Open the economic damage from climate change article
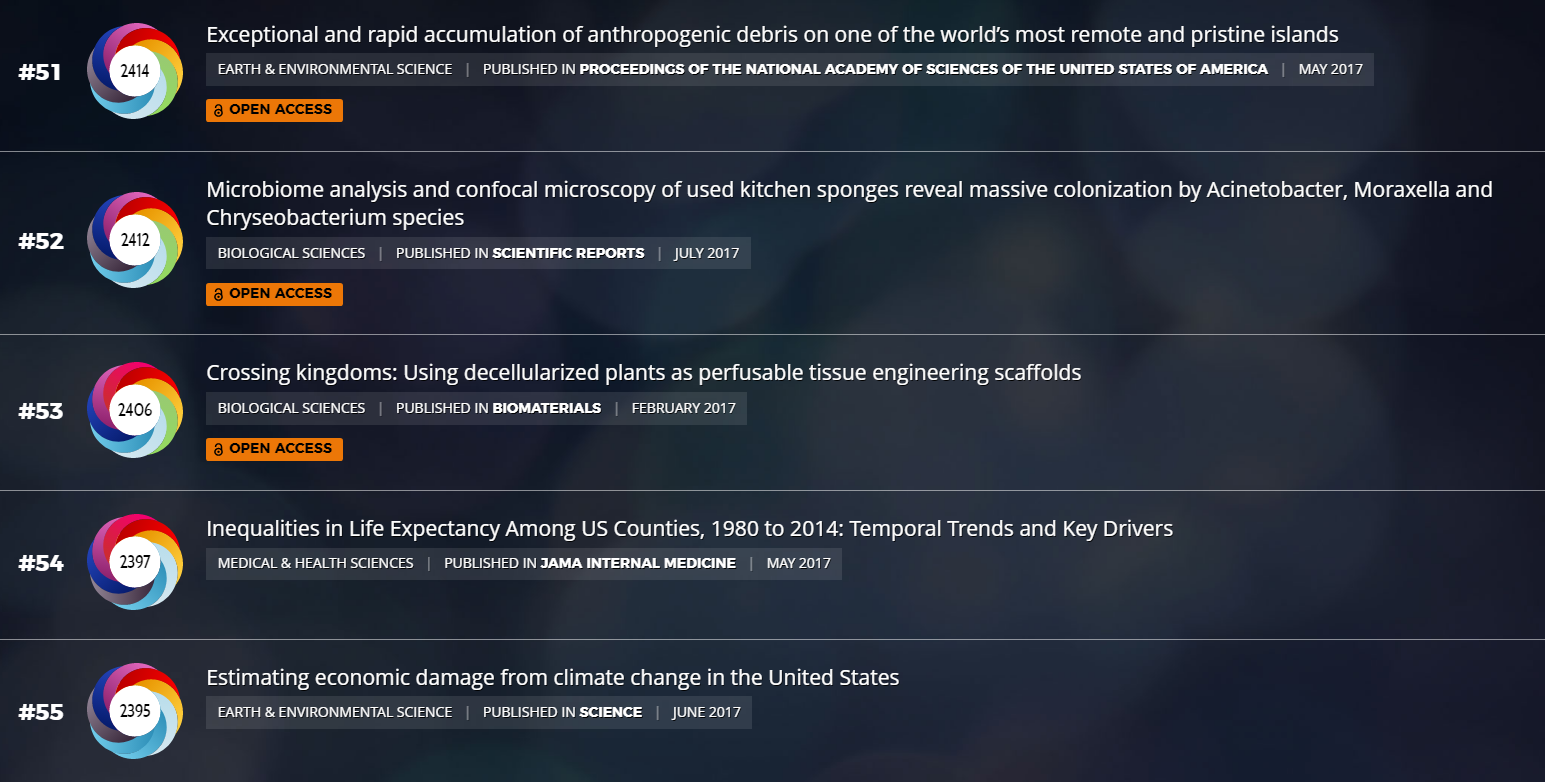This screenshot has width=1545, height=782. 553,678
